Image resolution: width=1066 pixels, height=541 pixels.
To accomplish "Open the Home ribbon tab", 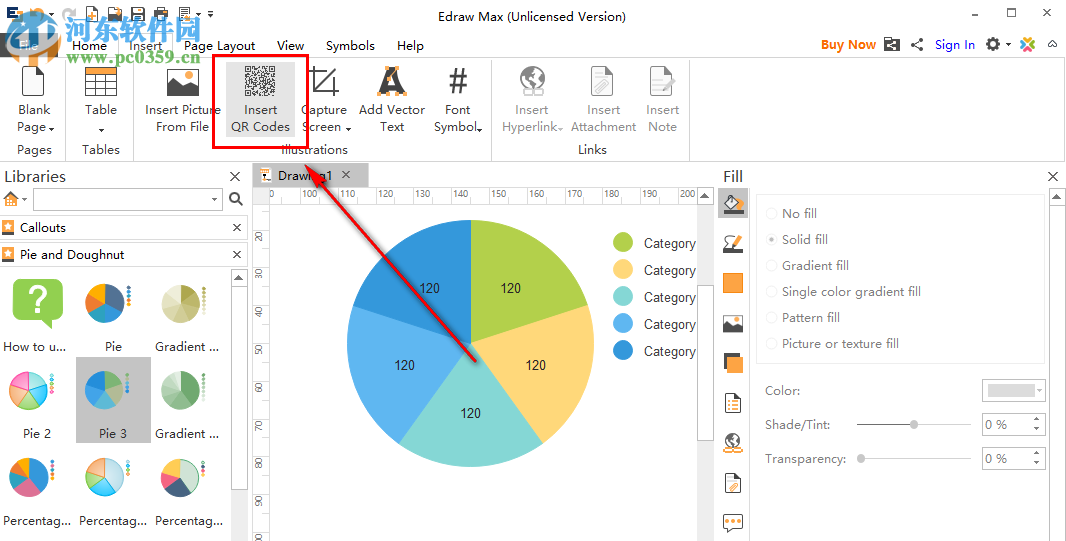I will 89,46.
